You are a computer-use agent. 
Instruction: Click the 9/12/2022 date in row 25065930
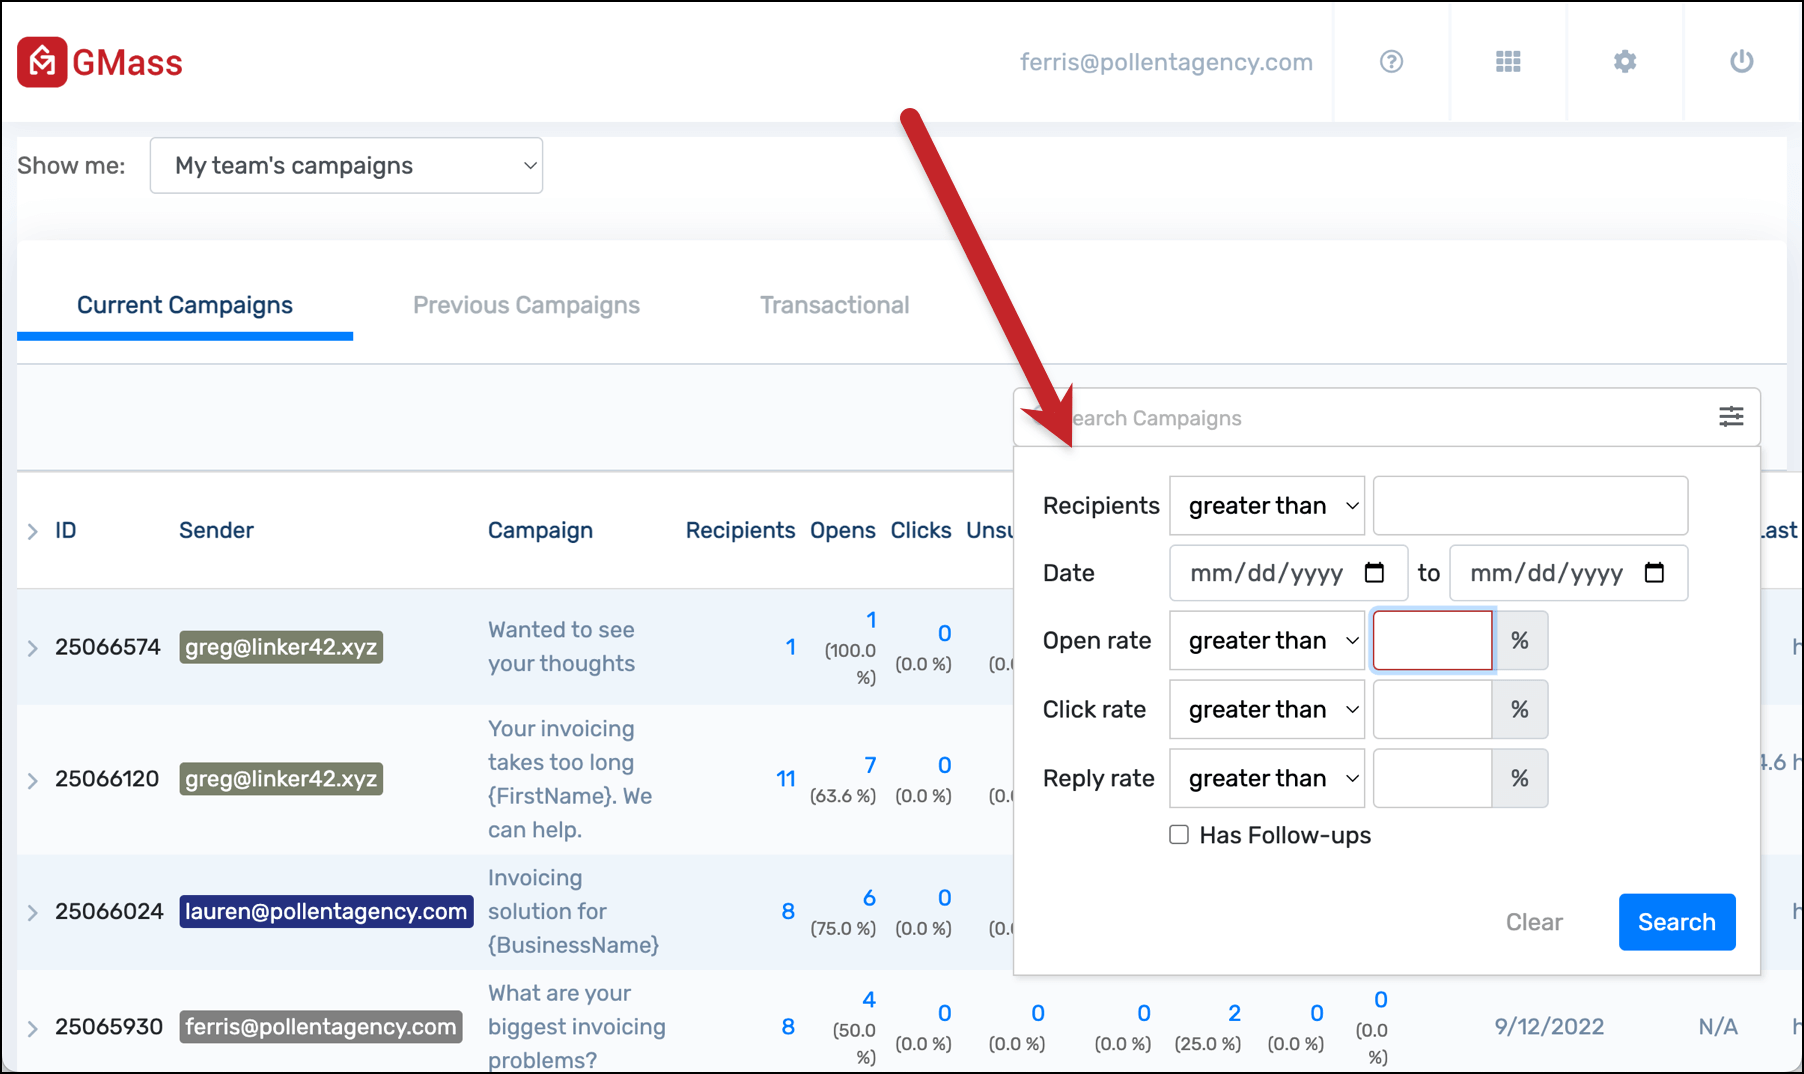(x=1549, y=1027)
